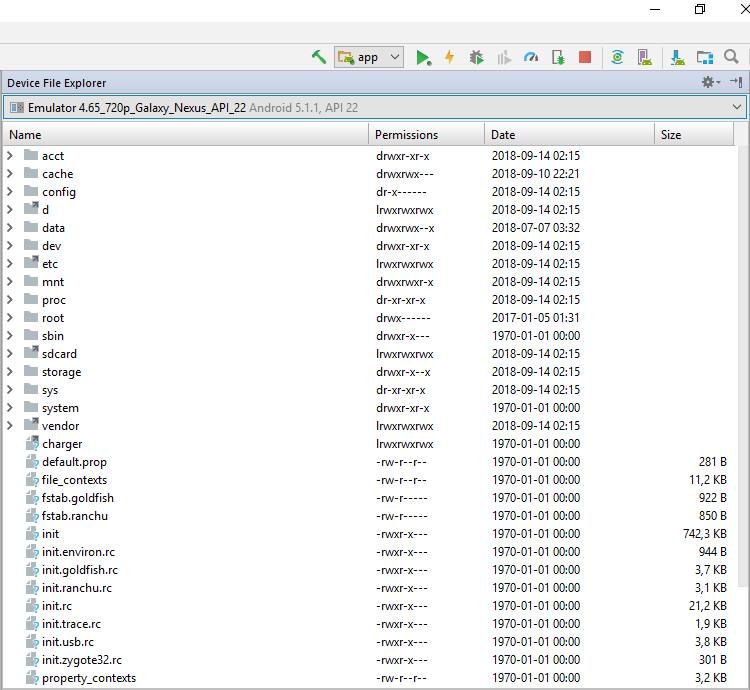Open SDK Manager download icon
The image size is (750, 690).
[x=678, y=57]
